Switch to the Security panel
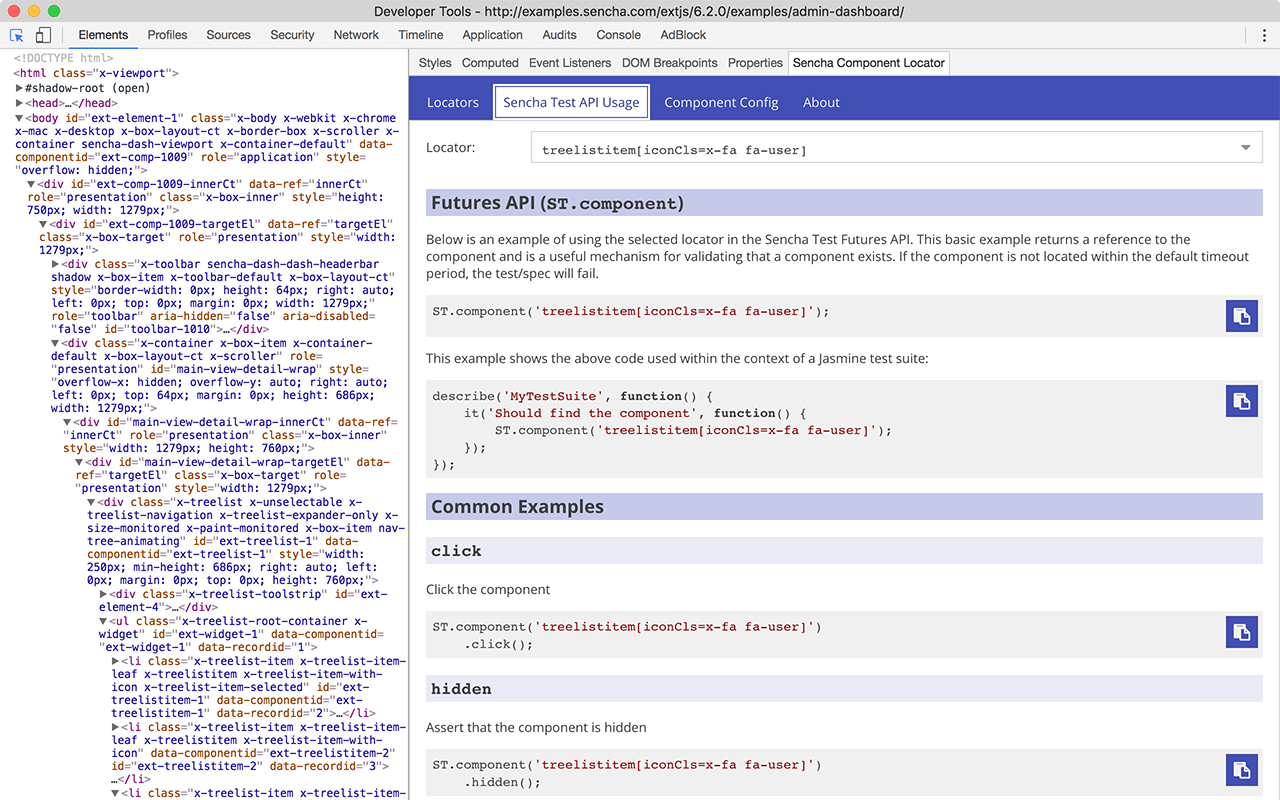The width and height of the screenshot is (1280, 800). pyautogui.click(x=292, y=35)
